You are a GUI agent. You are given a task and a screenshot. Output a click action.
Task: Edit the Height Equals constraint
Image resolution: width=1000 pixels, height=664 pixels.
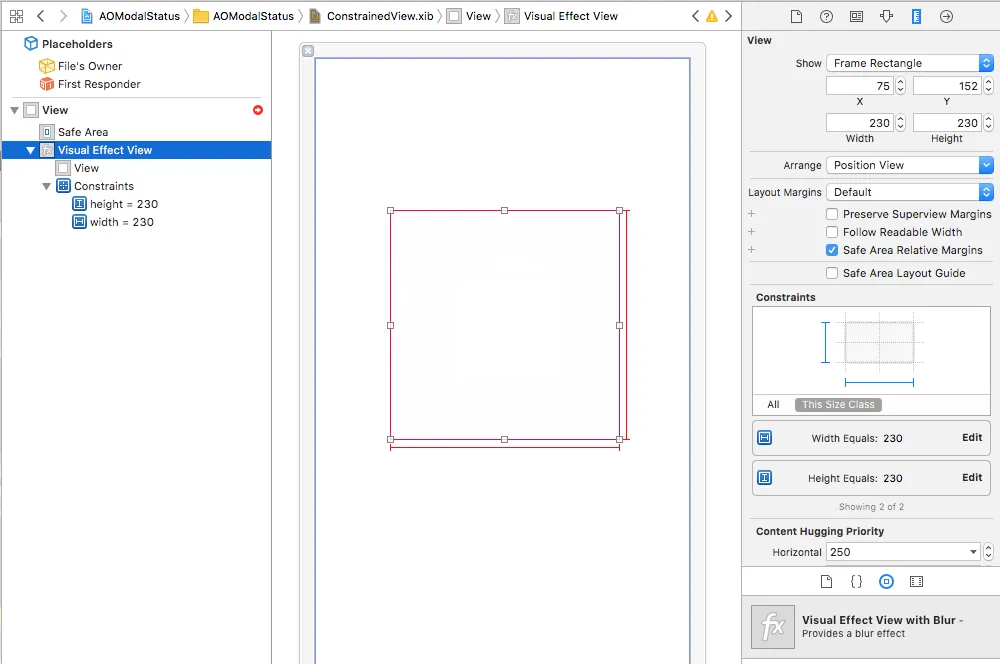[972, 478]
